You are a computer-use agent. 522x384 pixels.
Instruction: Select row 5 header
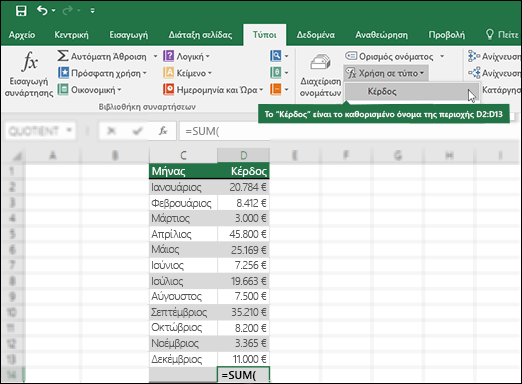pos(13,234)
